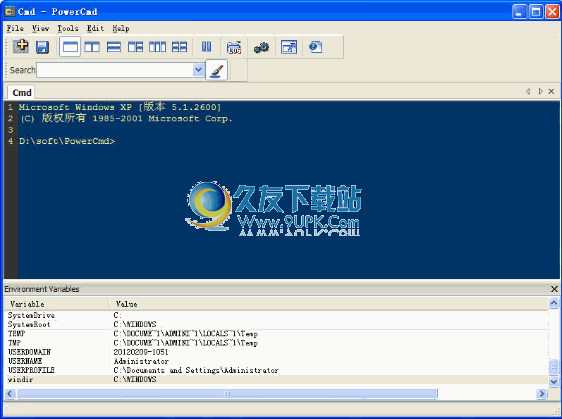Close the current Cmd tab with X

click(x=552, y=91)
